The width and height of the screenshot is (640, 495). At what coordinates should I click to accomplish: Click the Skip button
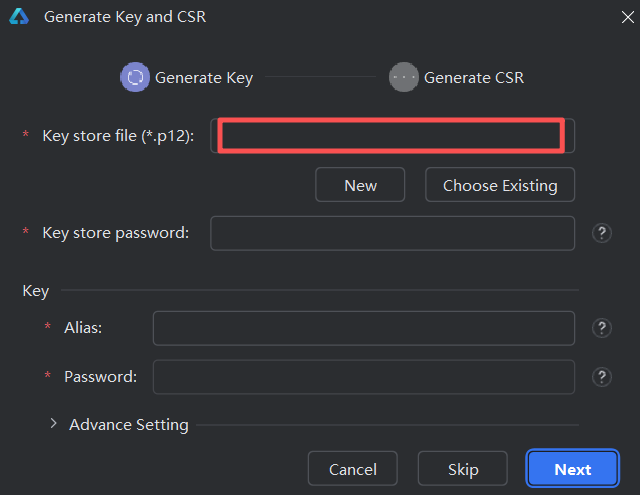462,469
